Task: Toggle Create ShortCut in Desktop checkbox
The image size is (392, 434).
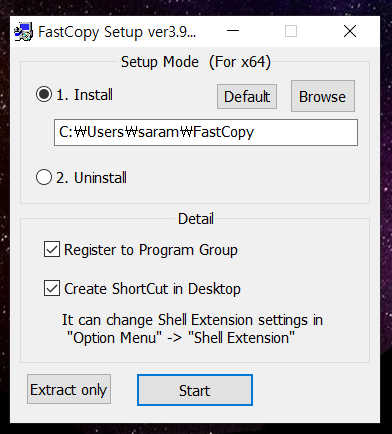Action: pos(52,288)
